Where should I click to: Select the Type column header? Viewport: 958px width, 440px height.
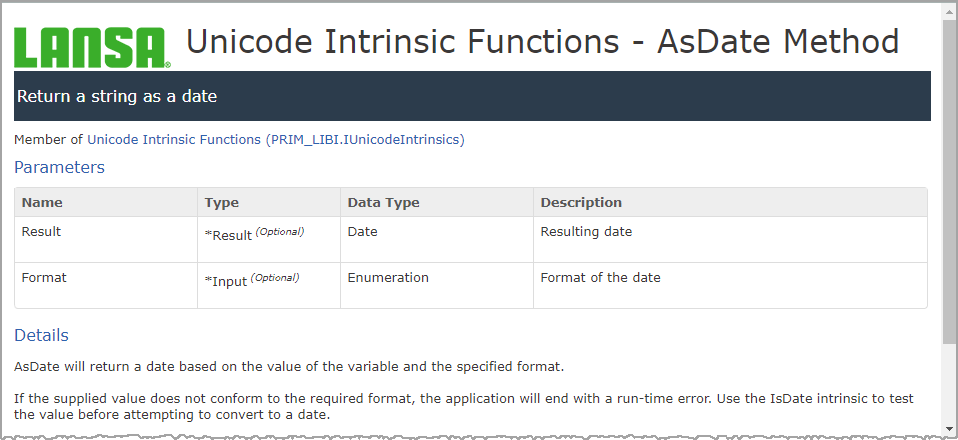pyautogui.click(x=222, y=202)
